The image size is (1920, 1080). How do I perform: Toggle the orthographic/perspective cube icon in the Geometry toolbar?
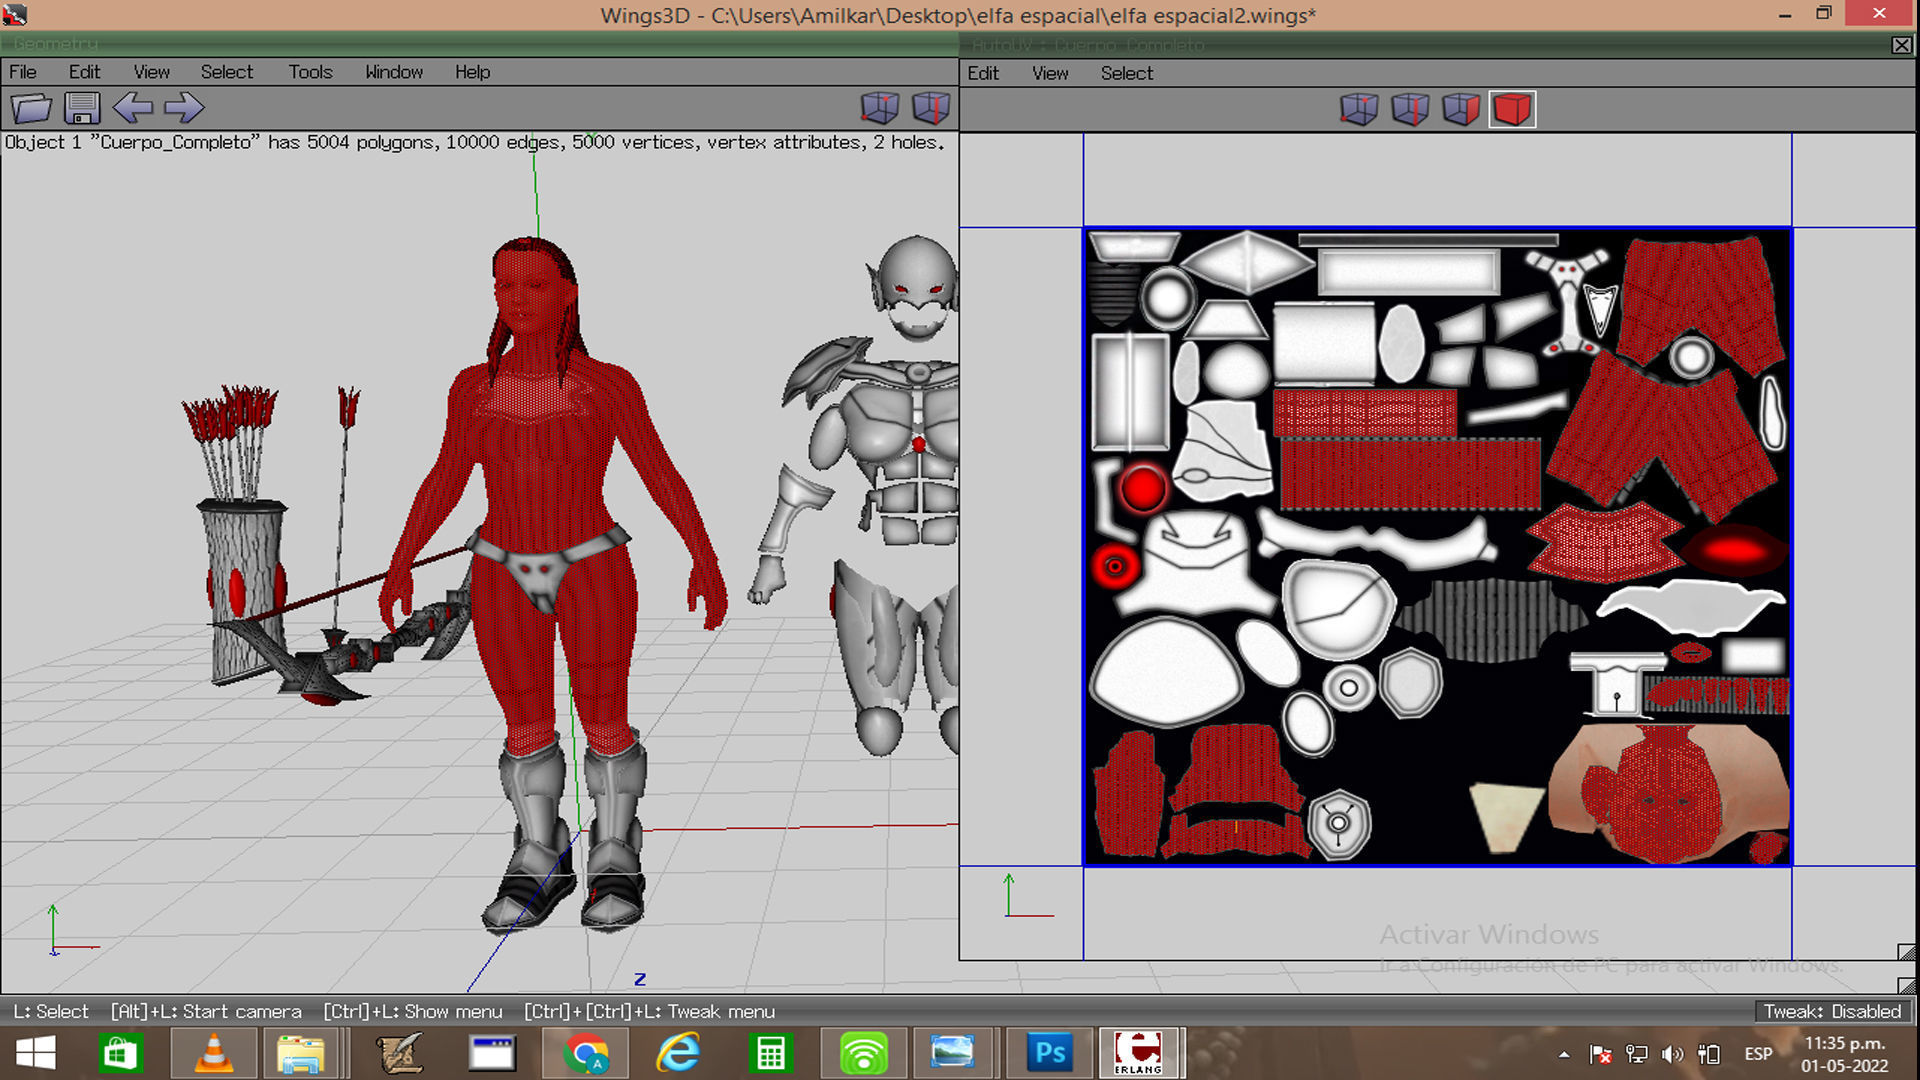click(x=880, y=108)
